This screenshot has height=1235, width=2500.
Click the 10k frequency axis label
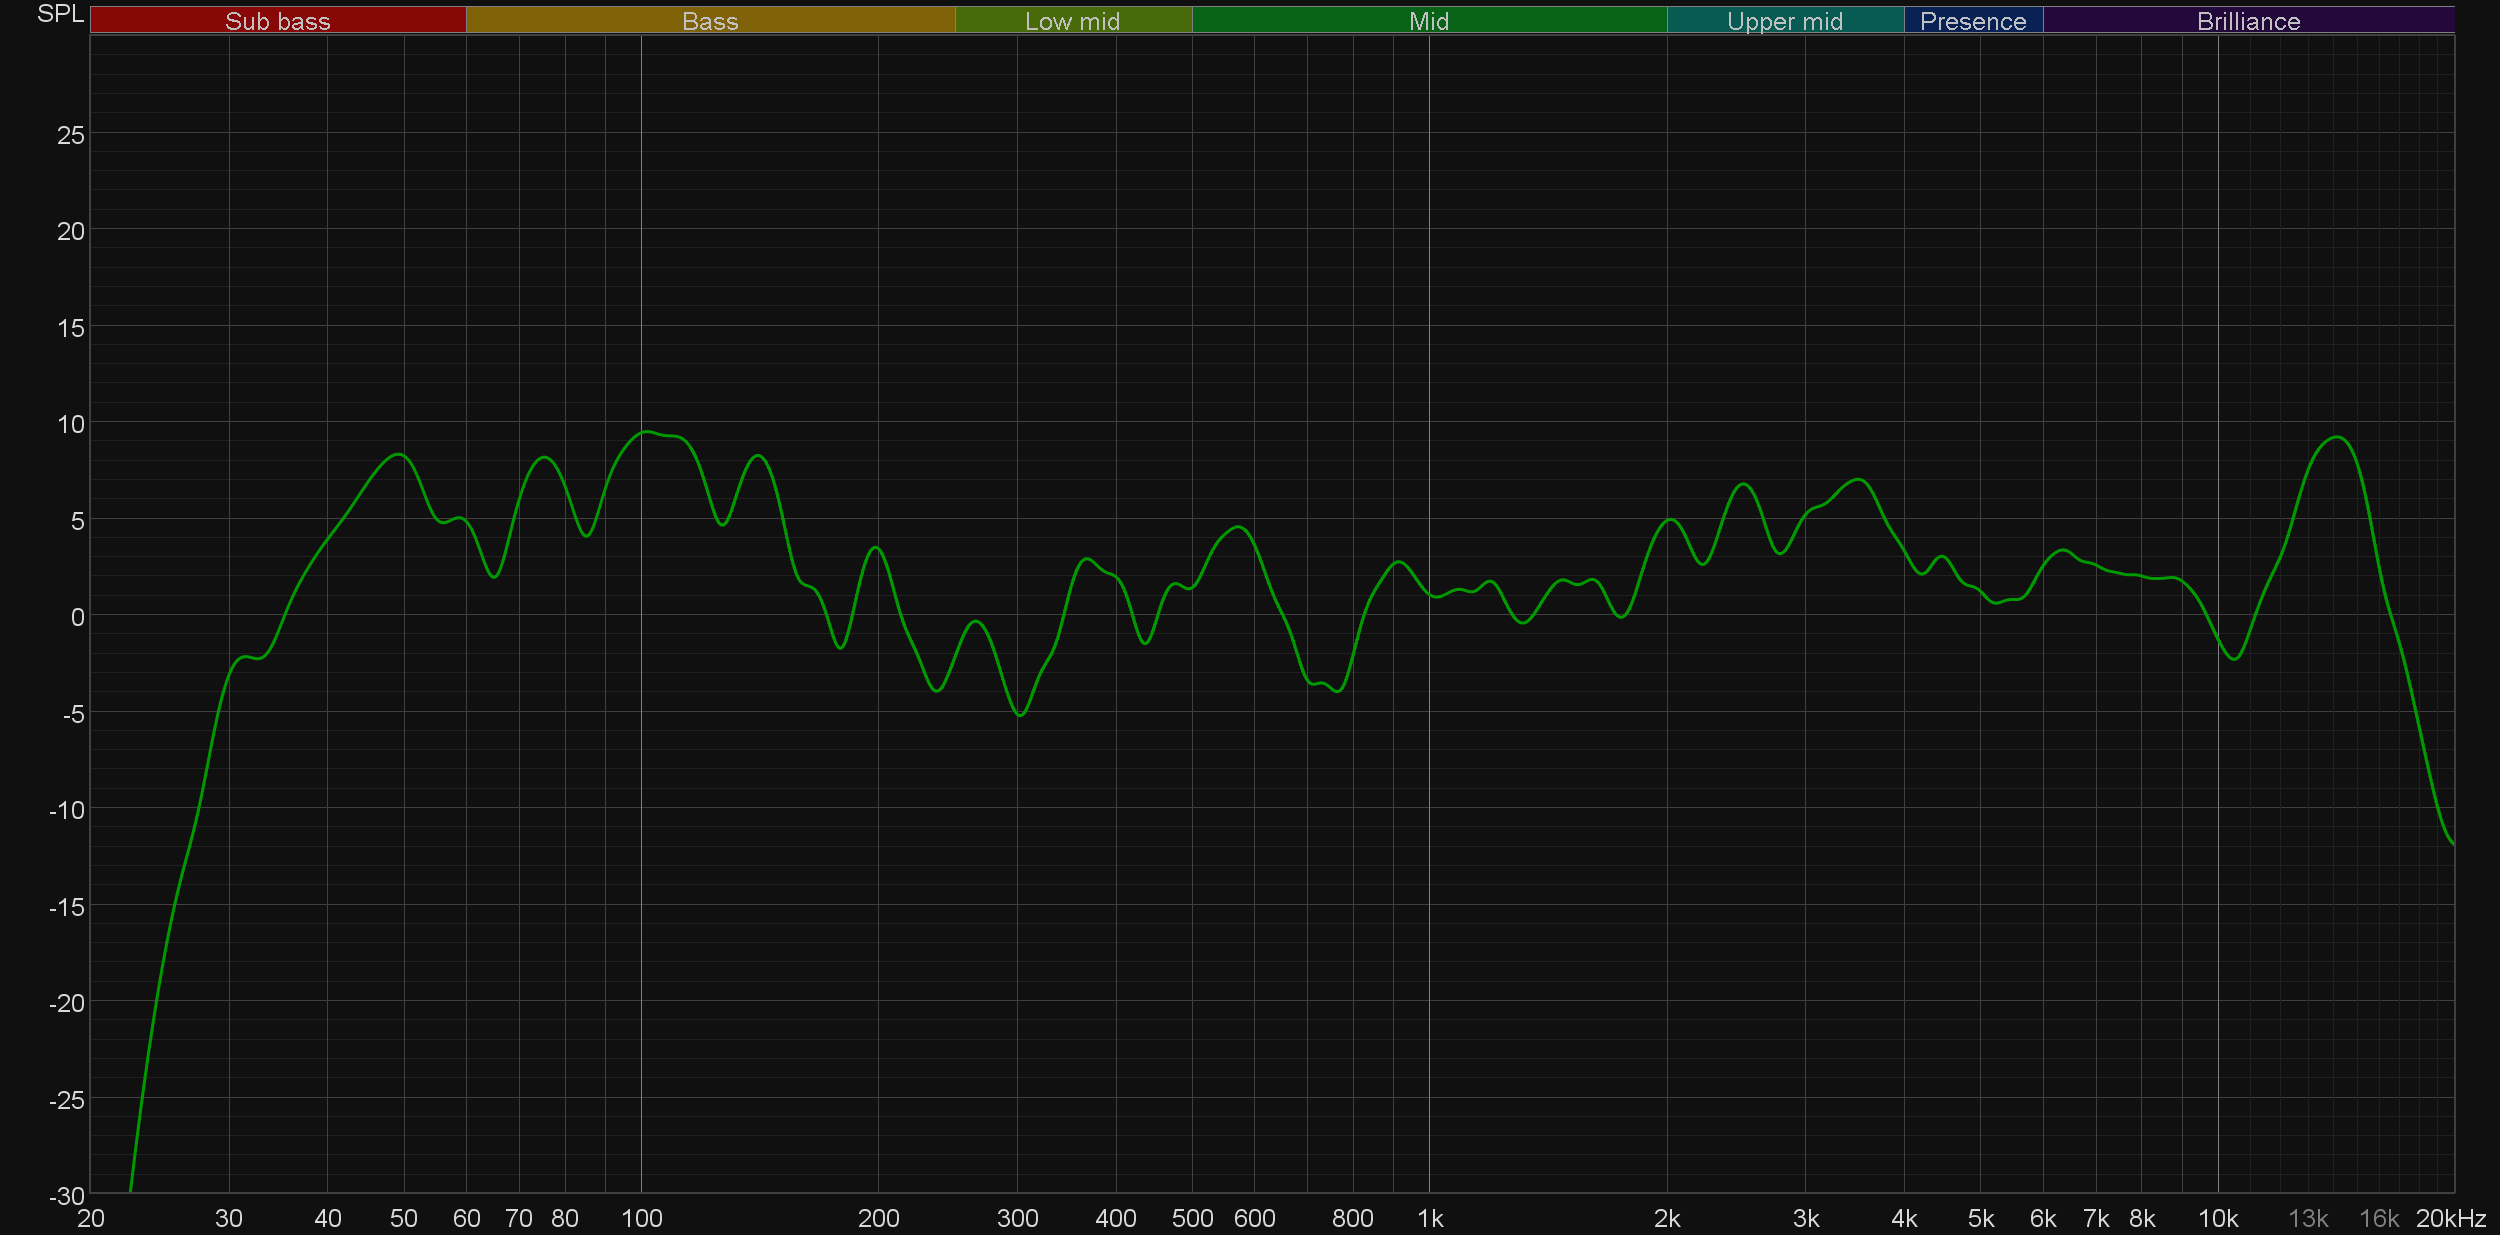point(2217,1218)
